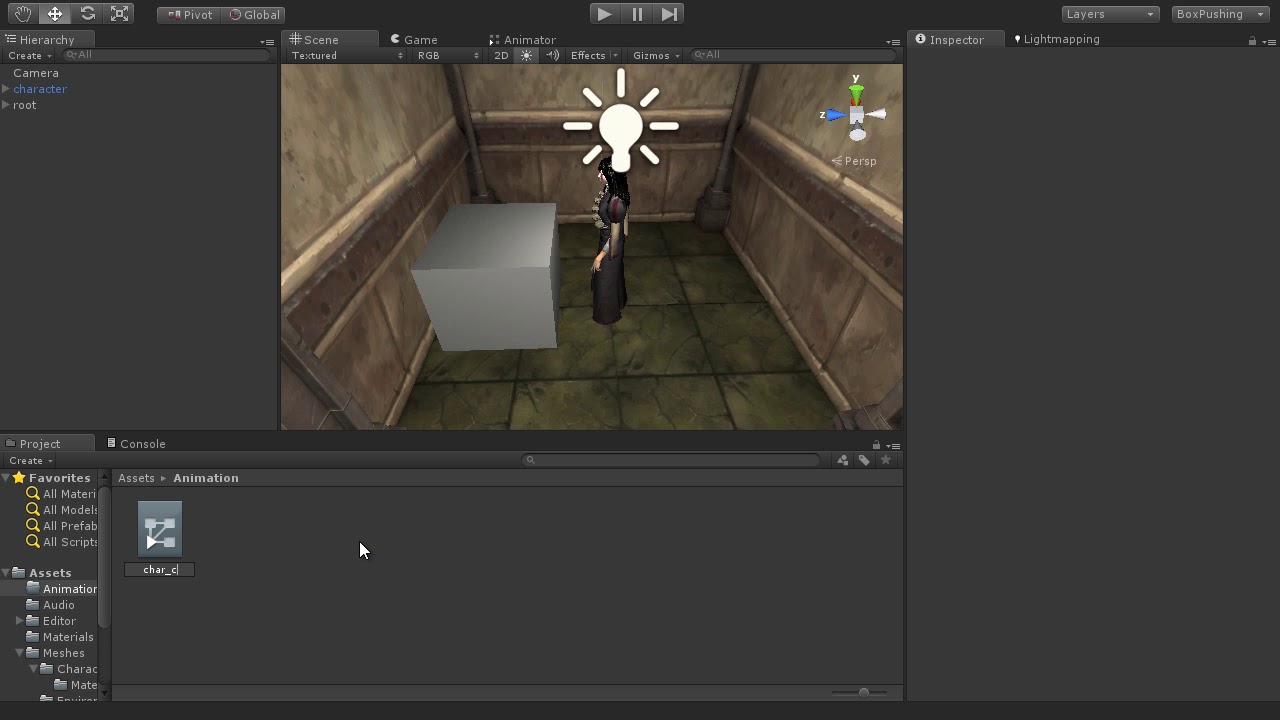Toggle Global handle rotation
The image size is (1280, 720).
[254, 15]
